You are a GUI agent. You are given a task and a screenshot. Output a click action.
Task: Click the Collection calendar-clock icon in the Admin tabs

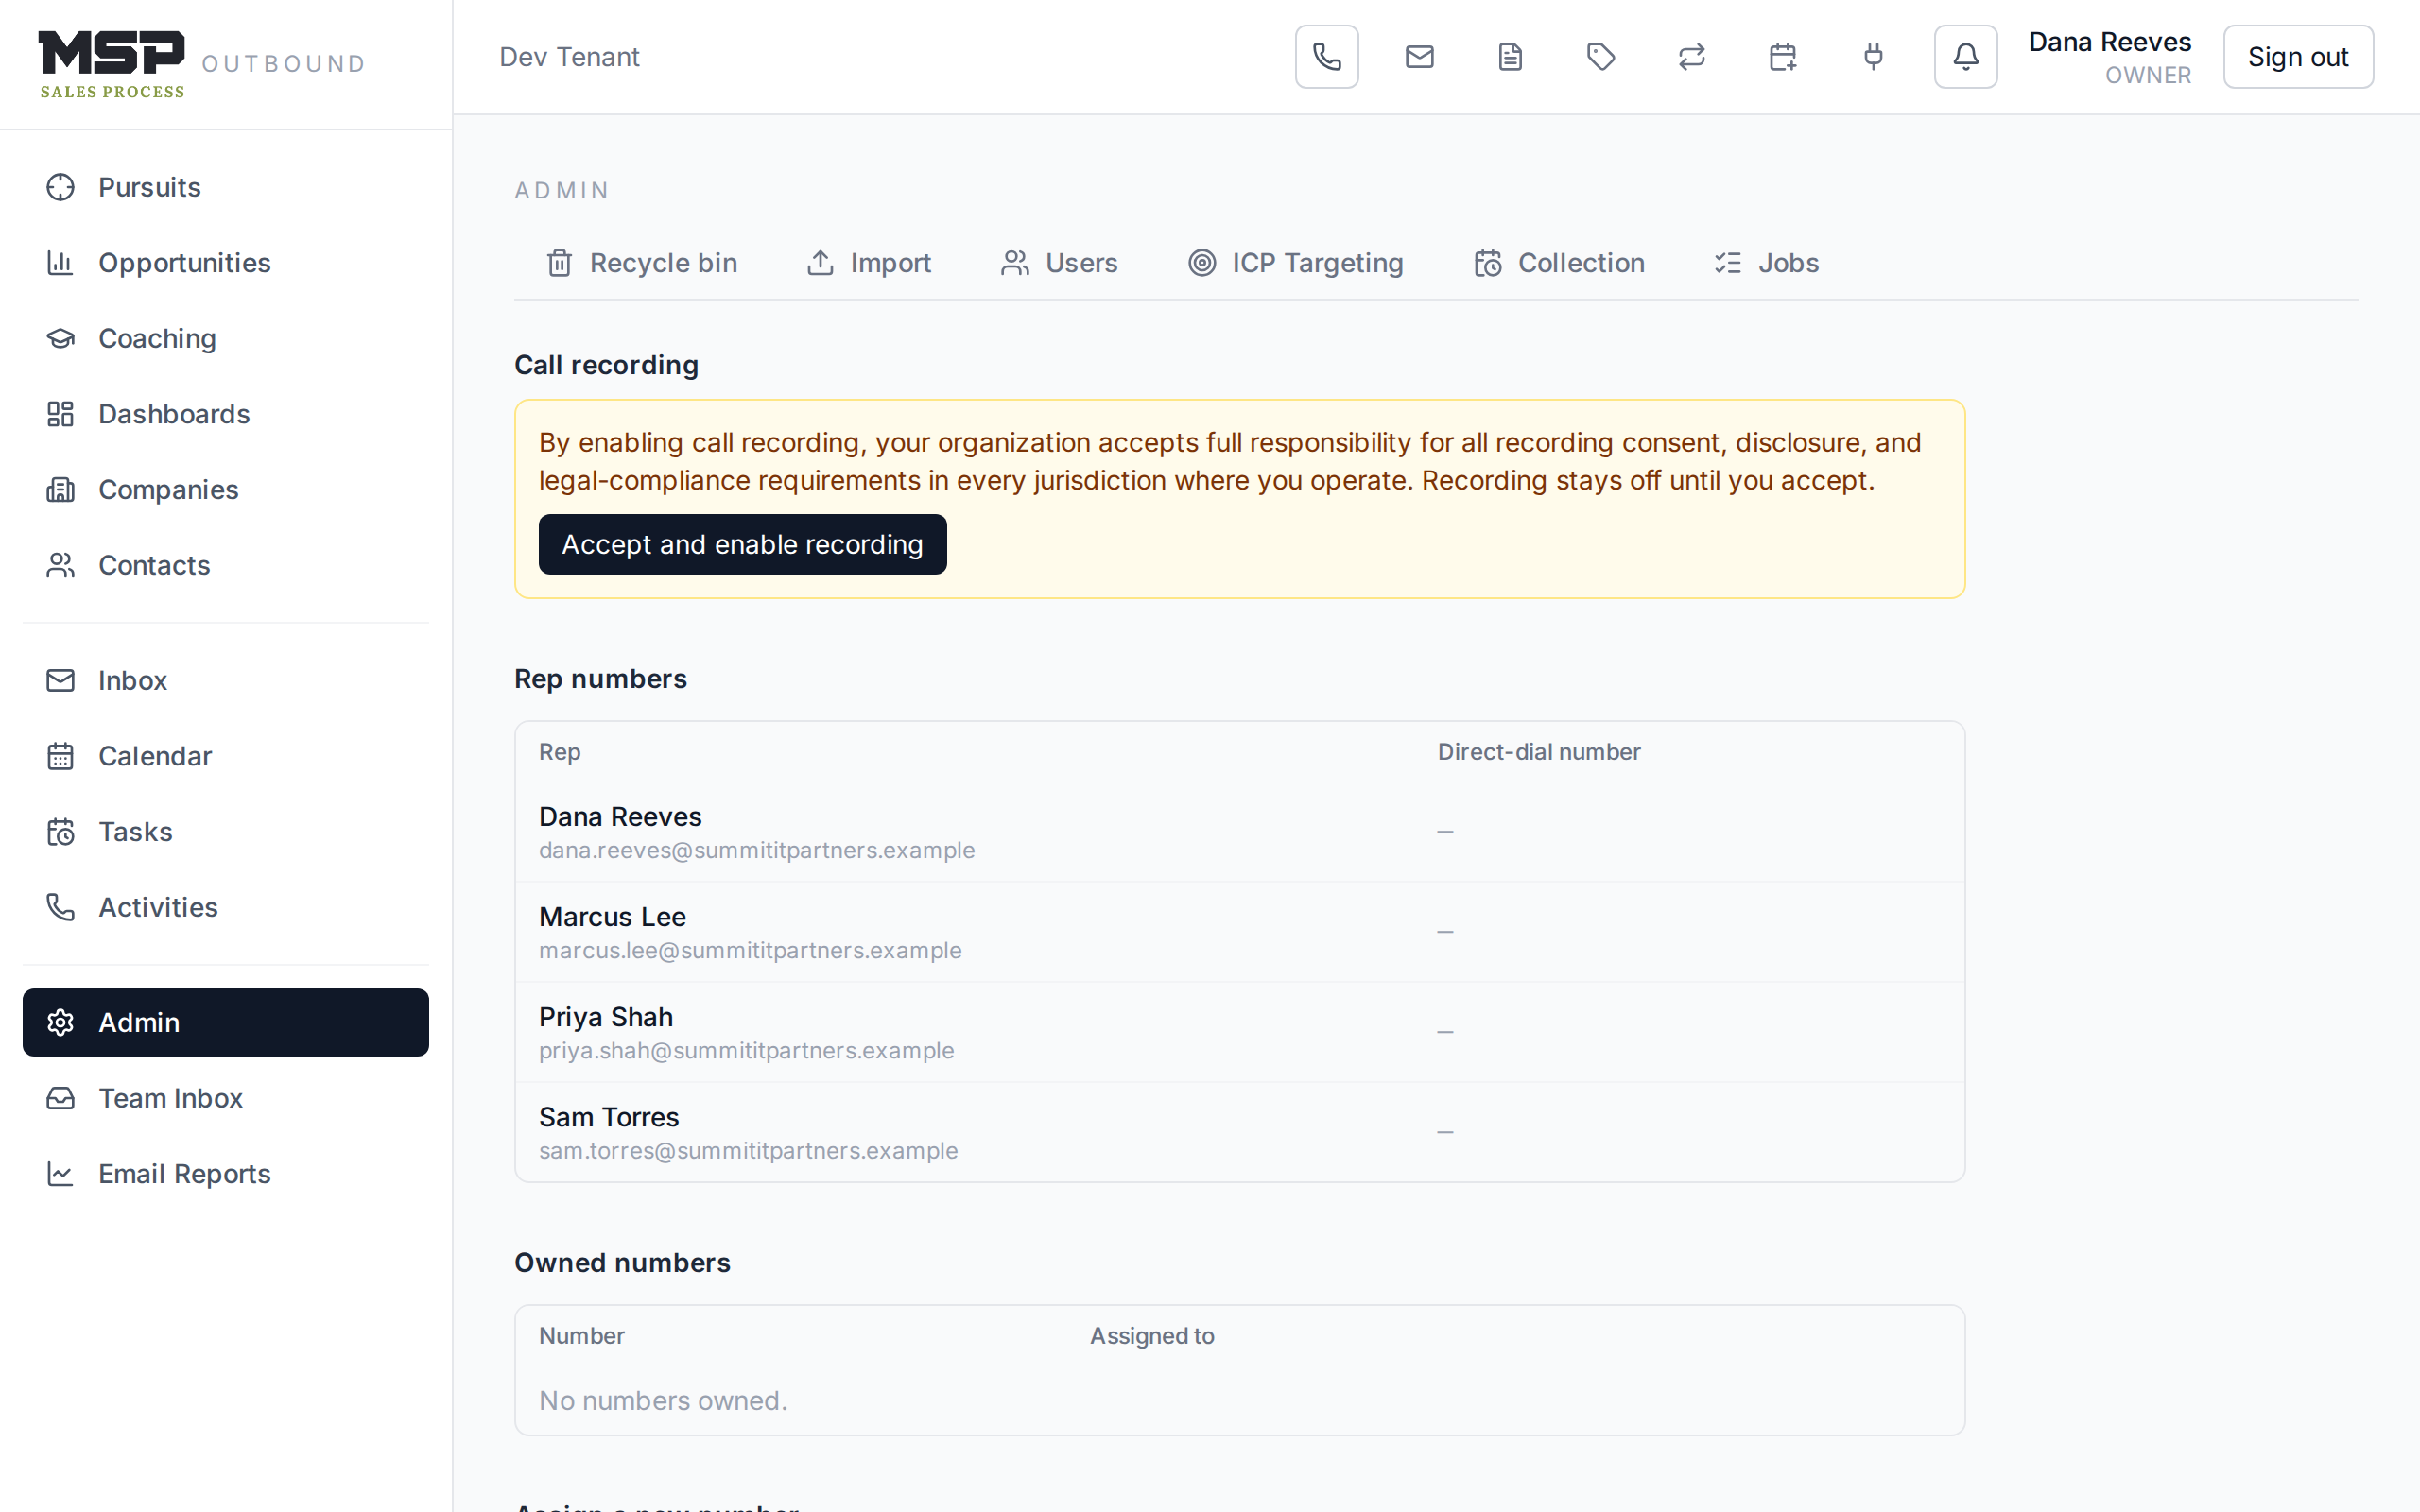click(x=1488, y=263)
